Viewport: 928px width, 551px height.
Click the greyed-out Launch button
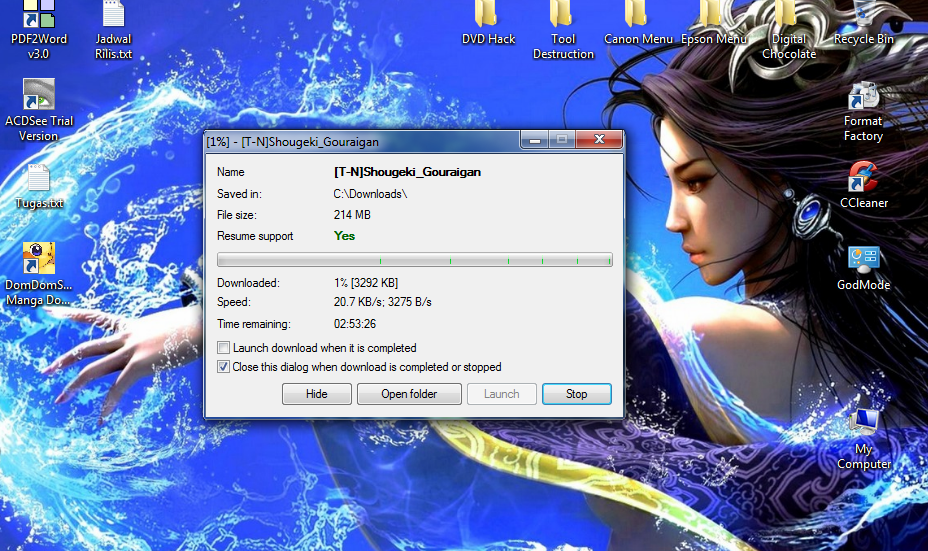pyautogui.click(x=501, y=394)
